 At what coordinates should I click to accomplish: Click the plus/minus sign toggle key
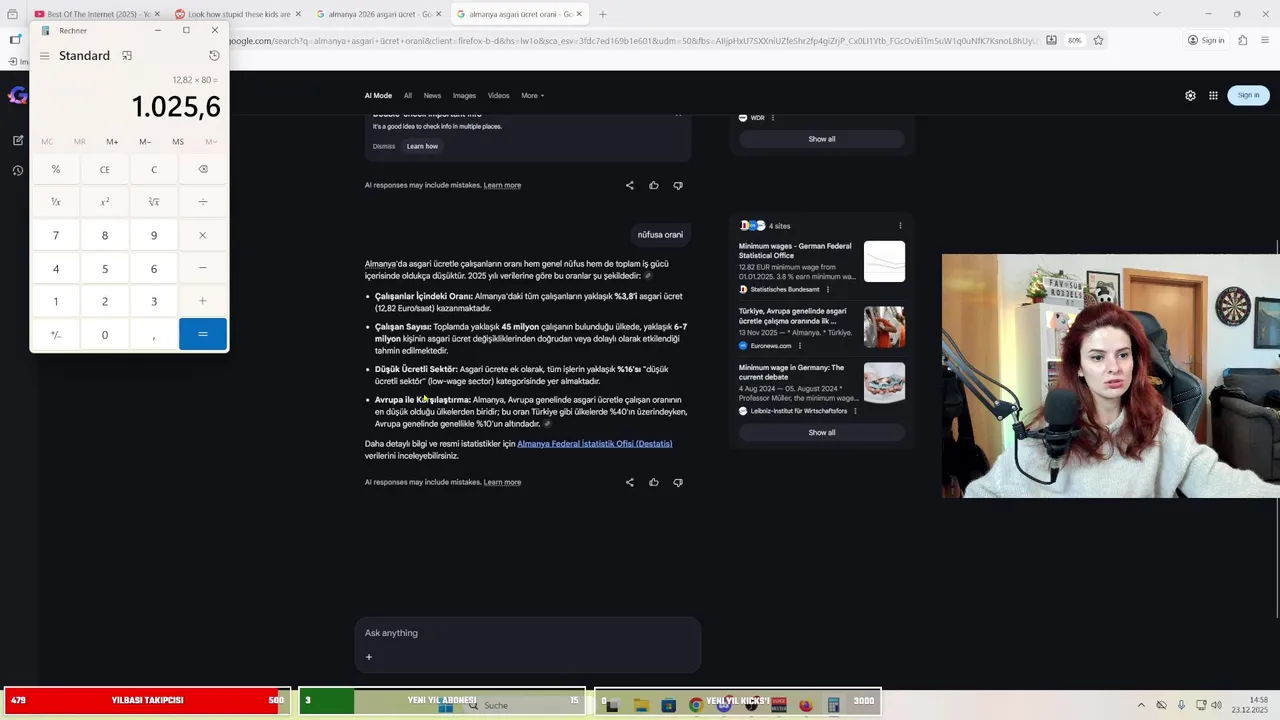56,334
